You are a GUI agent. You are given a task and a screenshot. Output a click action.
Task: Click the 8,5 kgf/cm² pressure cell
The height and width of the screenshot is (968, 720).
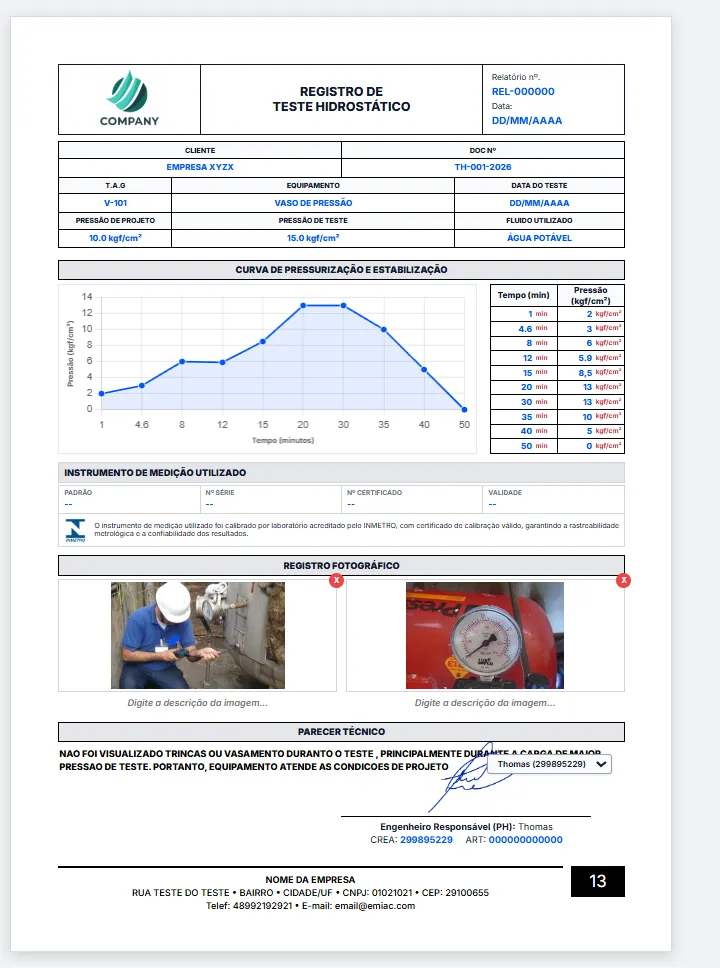click(x=591, y=373)
